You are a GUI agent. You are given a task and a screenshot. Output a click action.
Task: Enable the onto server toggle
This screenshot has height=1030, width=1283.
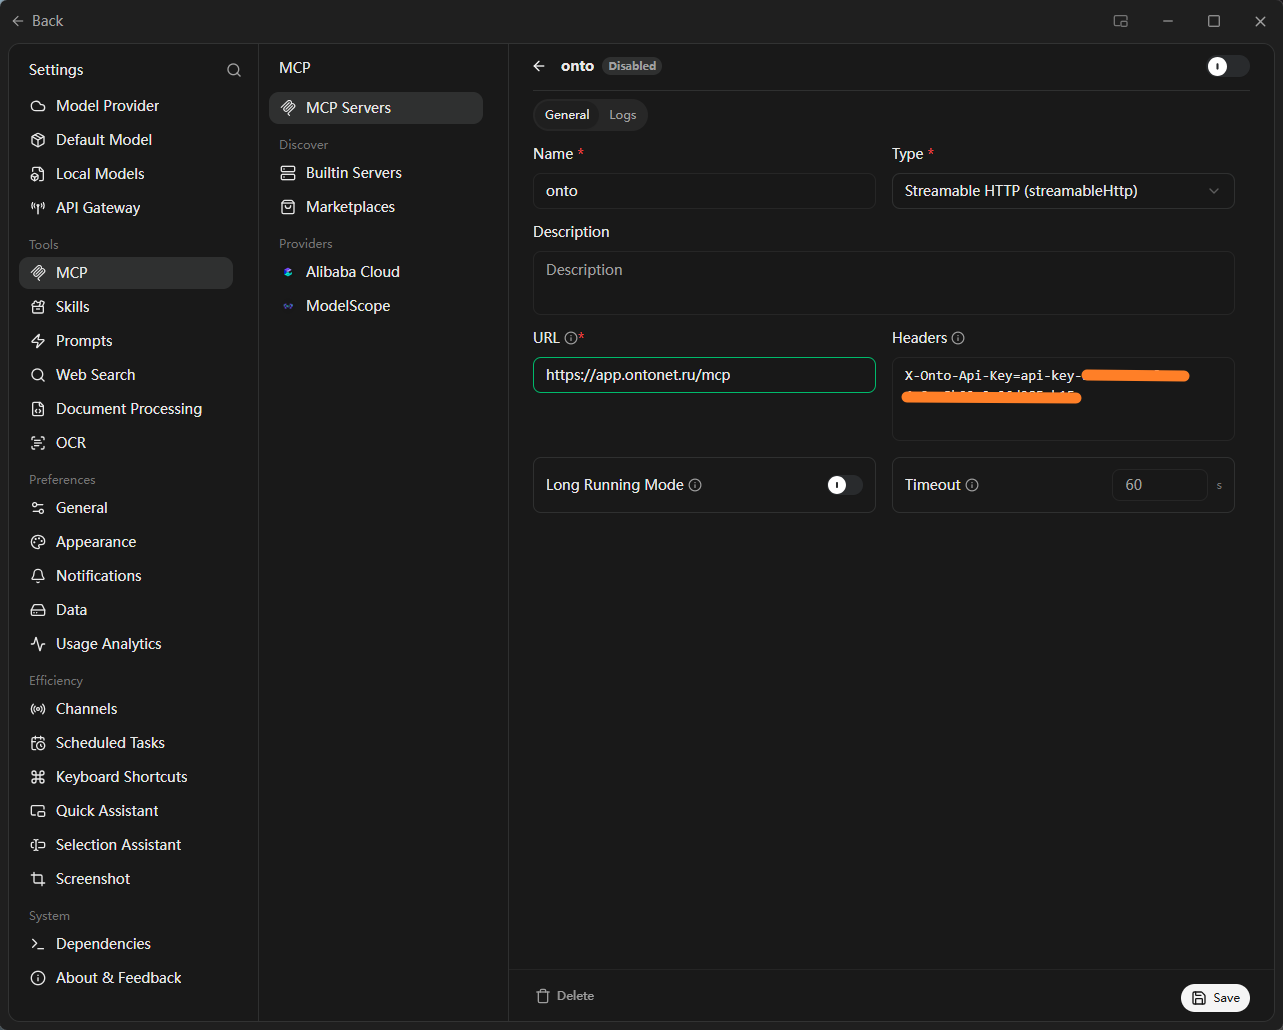[x=1227, y=66]
